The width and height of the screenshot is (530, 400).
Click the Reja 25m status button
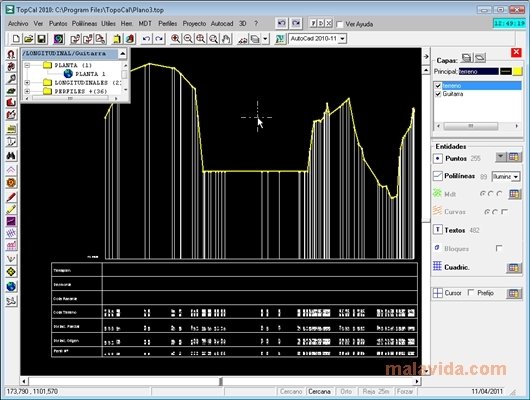pyautogui.click(x=376, y=392)
